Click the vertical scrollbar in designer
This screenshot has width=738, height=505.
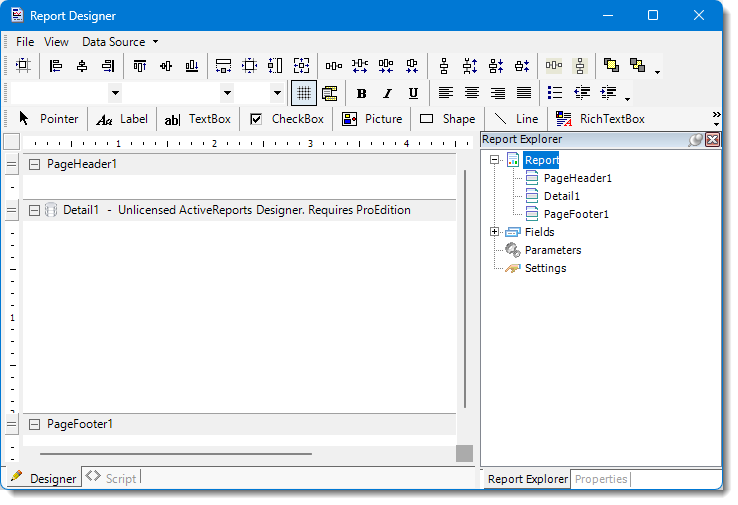click(465, 289)
